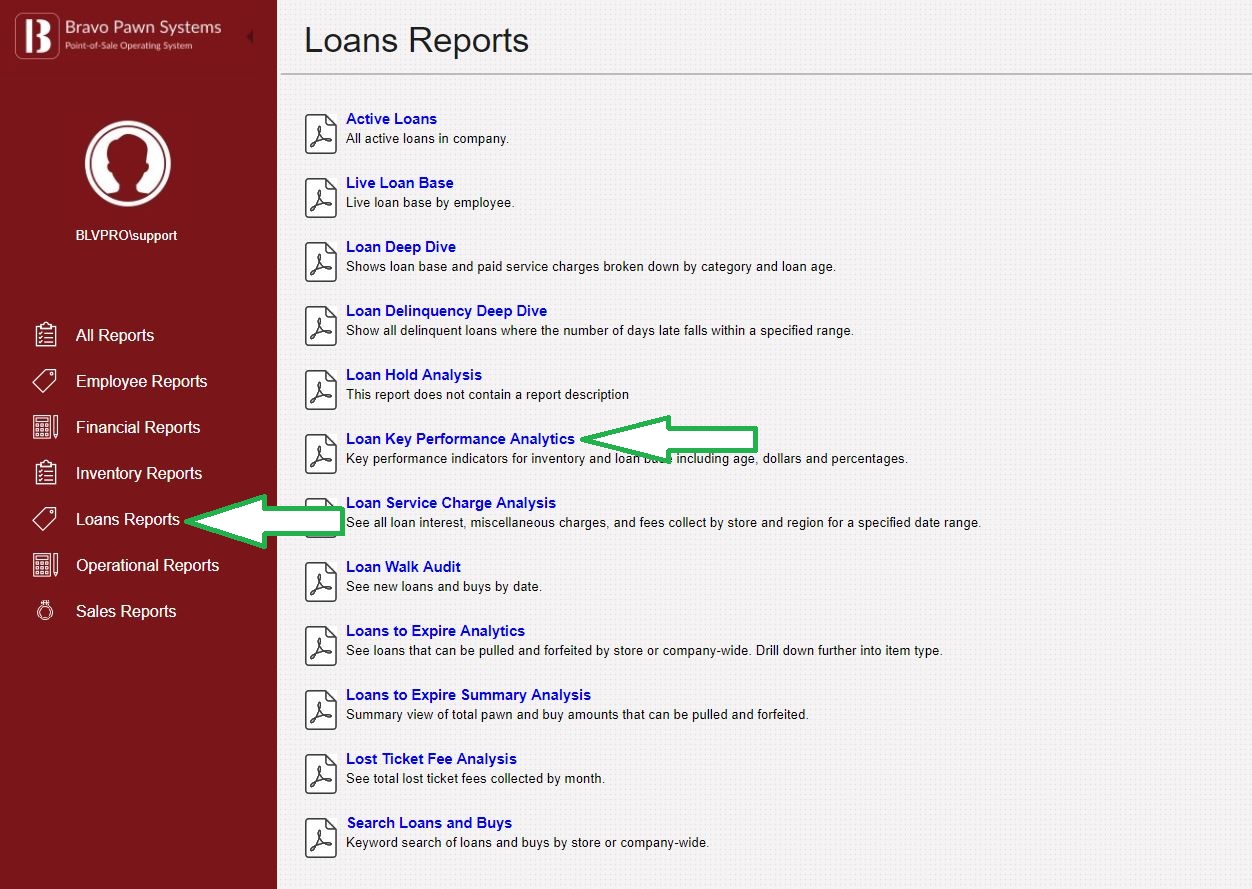This screenshot has height=889, width=1252.
Task: Click 'Keyword search of loans and buys' description
Action: coord(527,843)
